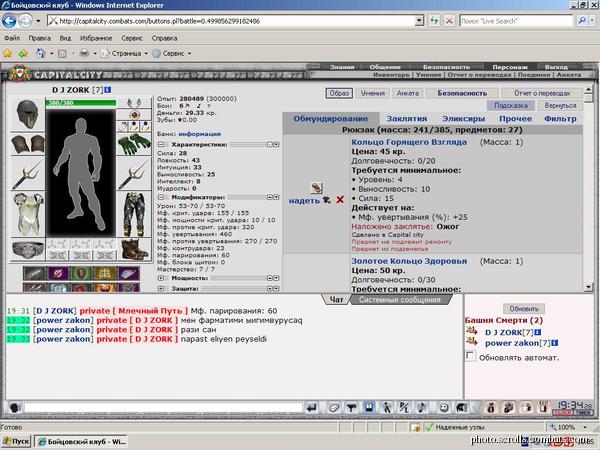
Task: Click the earrings slot above the amulet
Action: pos(134,103)
